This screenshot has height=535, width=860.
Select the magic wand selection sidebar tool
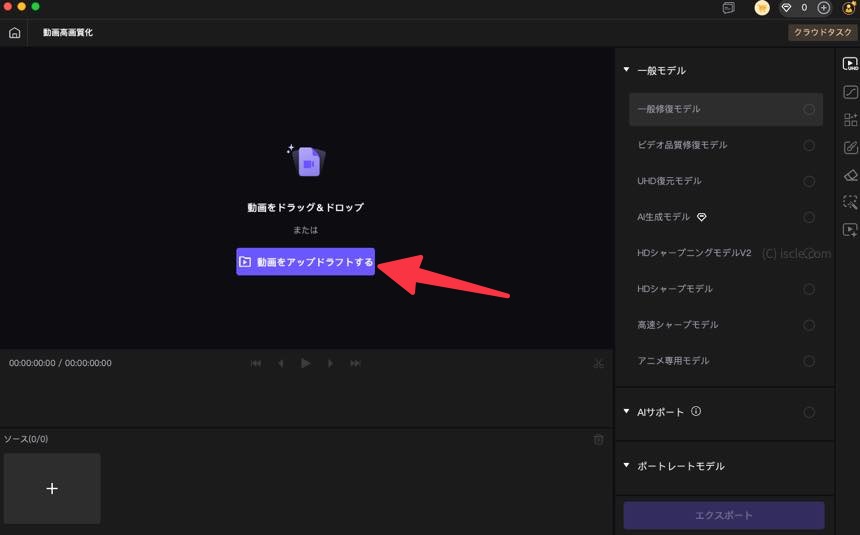850,202
